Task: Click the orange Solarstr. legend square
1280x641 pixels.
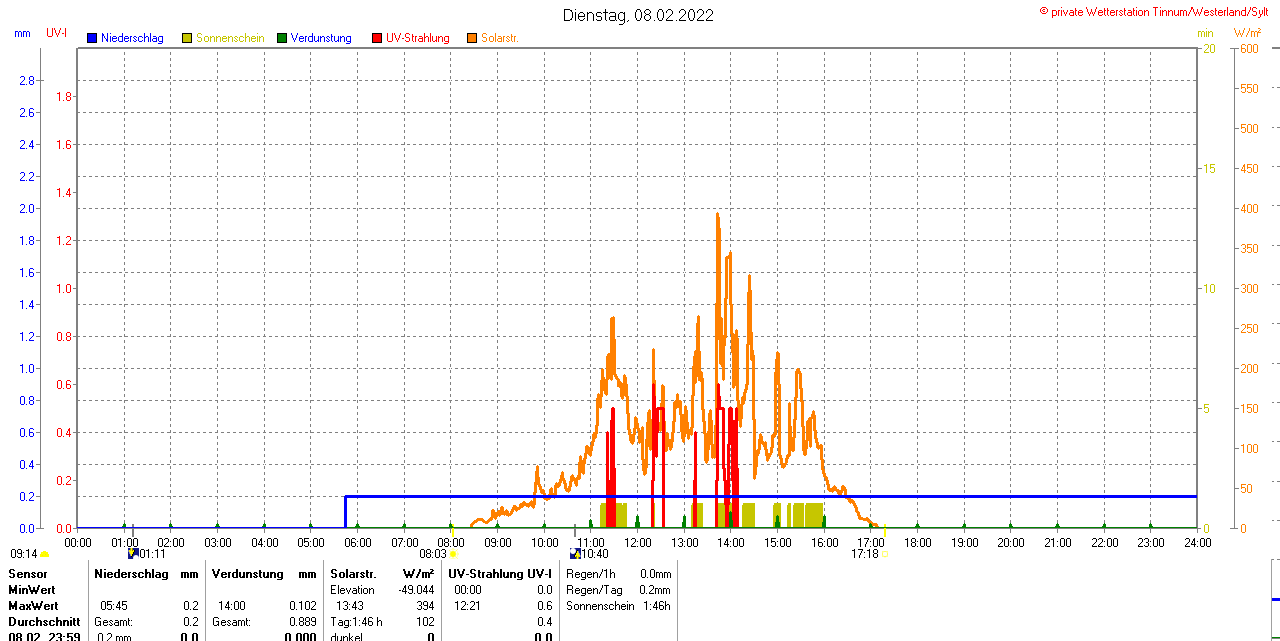Action: coord(471,38)
